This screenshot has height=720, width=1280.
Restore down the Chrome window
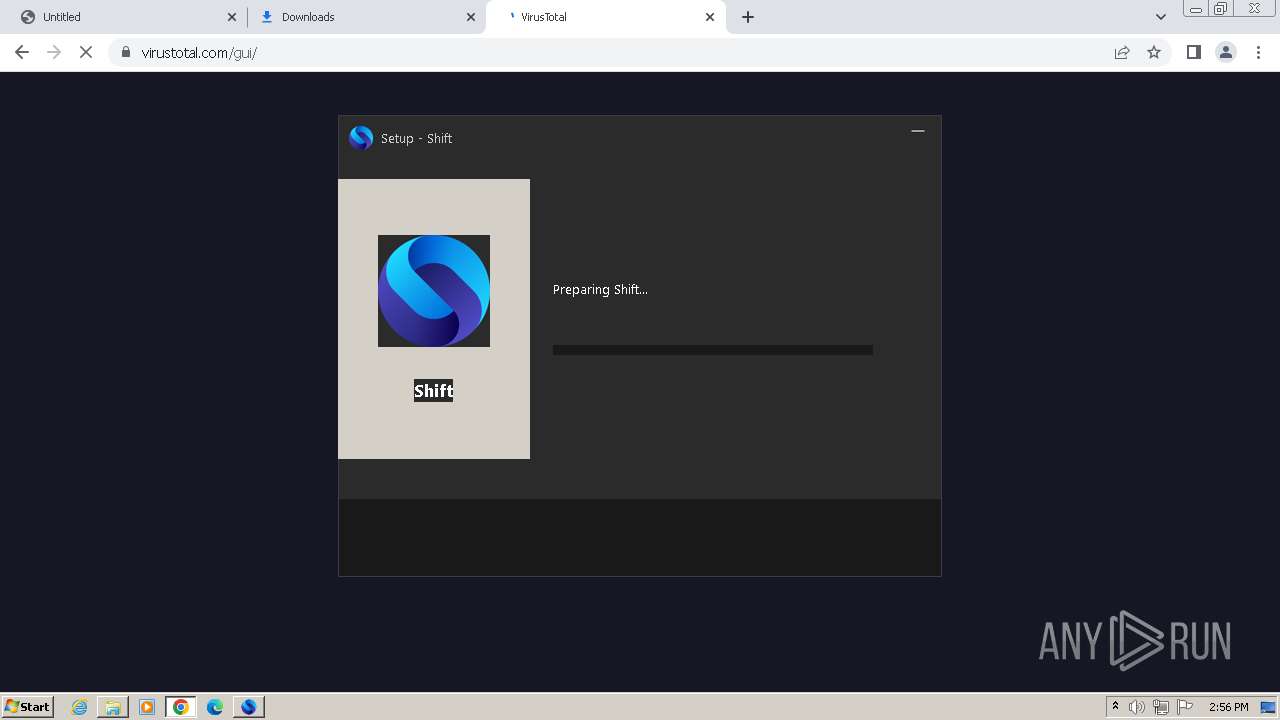1221,8
